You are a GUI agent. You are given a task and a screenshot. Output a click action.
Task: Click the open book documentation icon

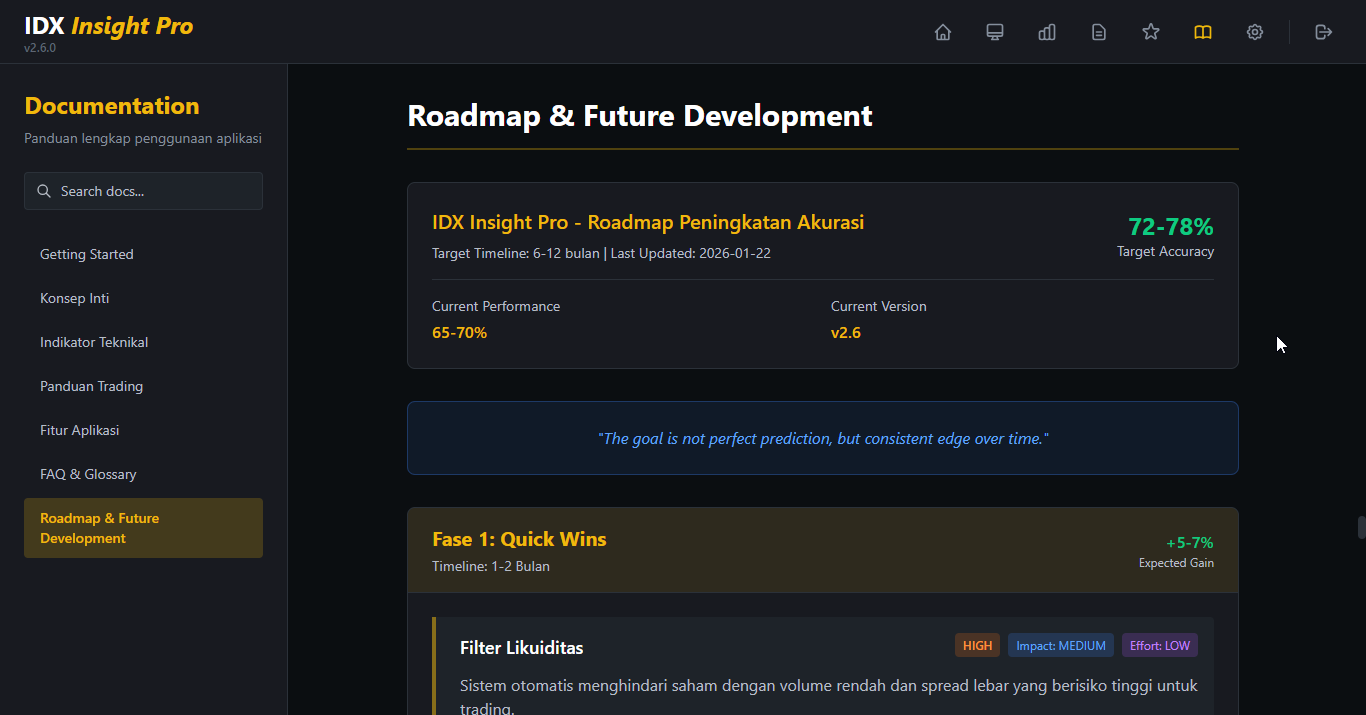(1203, 32)
